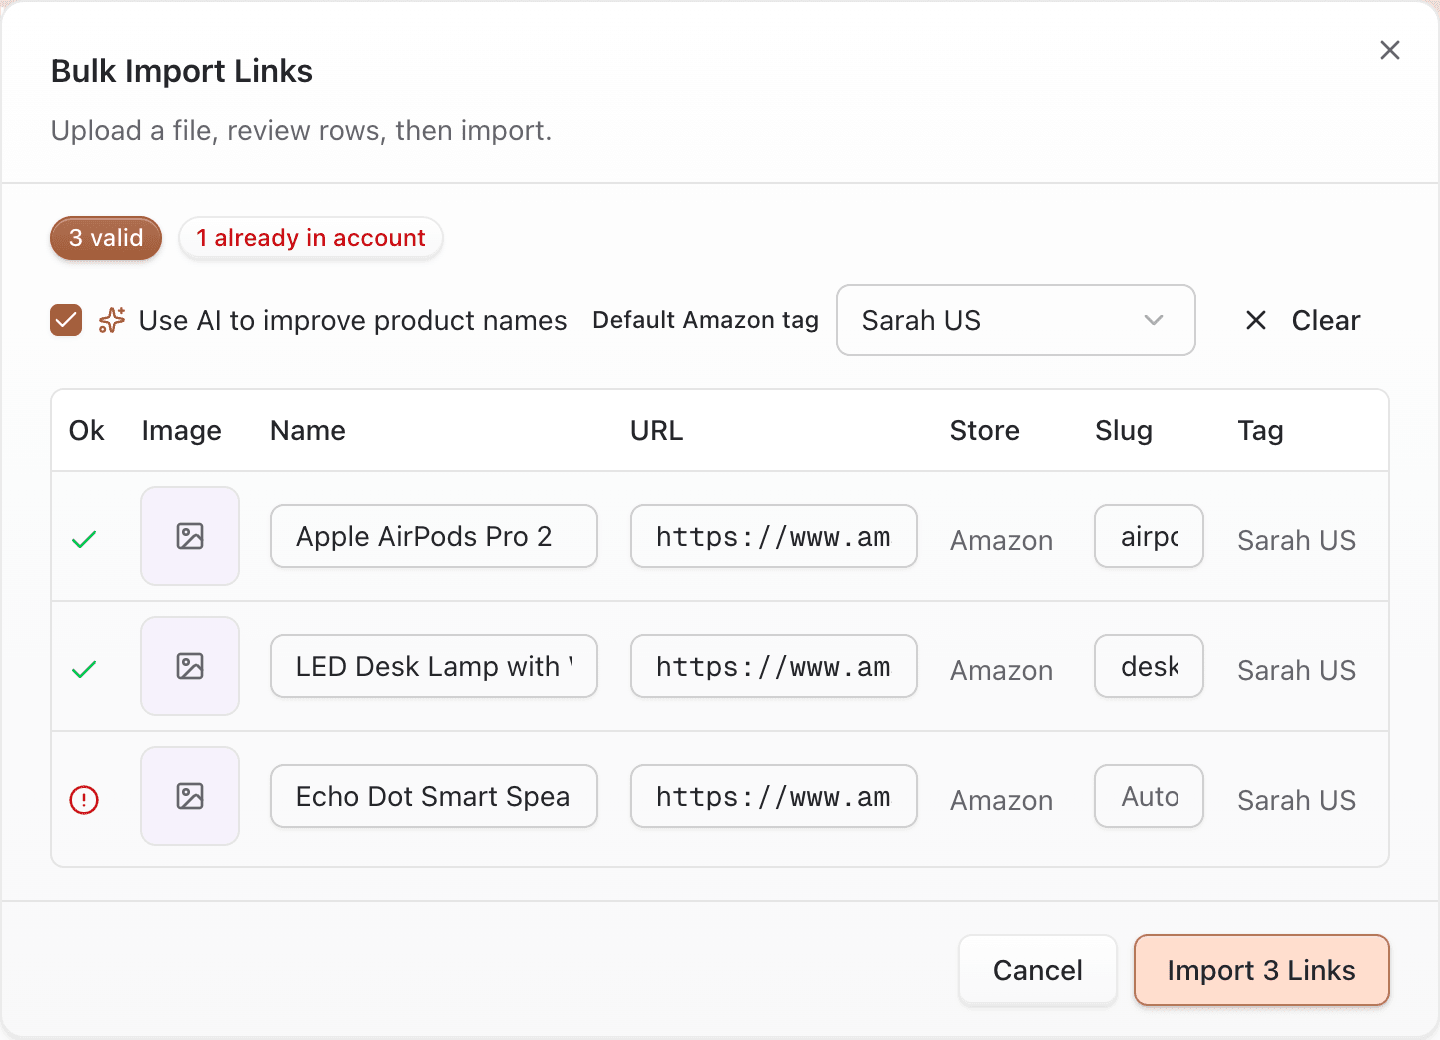Screen dimensions: 1440x1040
Task: Select the image placeholder for Apple AirPods Pro 2
Action: point(190,536)
